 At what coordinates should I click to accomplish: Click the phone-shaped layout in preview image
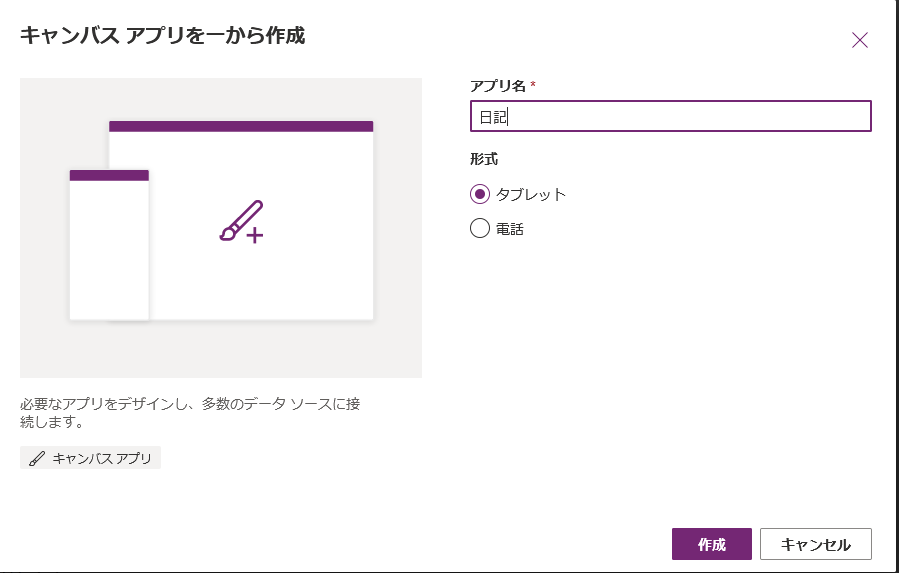pyautogui.click(x=109, y=250)
